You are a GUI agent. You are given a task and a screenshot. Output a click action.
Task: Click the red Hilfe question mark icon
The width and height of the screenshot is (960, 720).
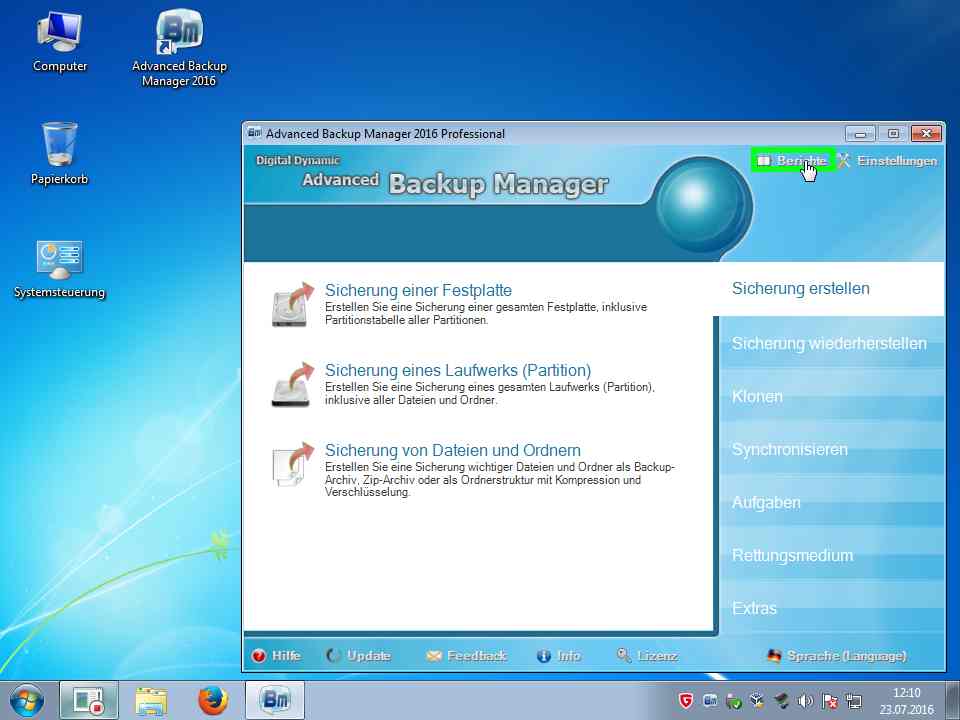click(259, 656)
